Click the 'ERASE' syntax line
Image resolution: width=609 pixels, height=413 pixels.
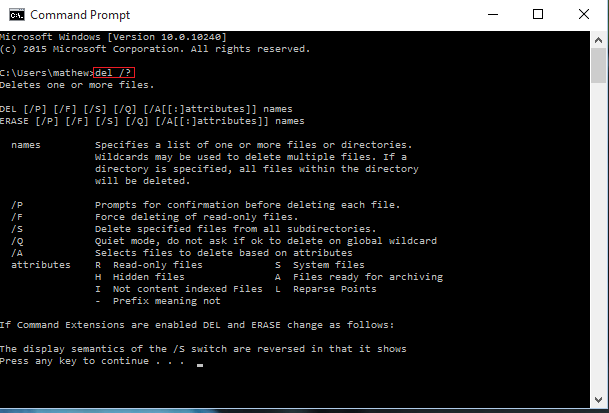[x=150, y=121]
